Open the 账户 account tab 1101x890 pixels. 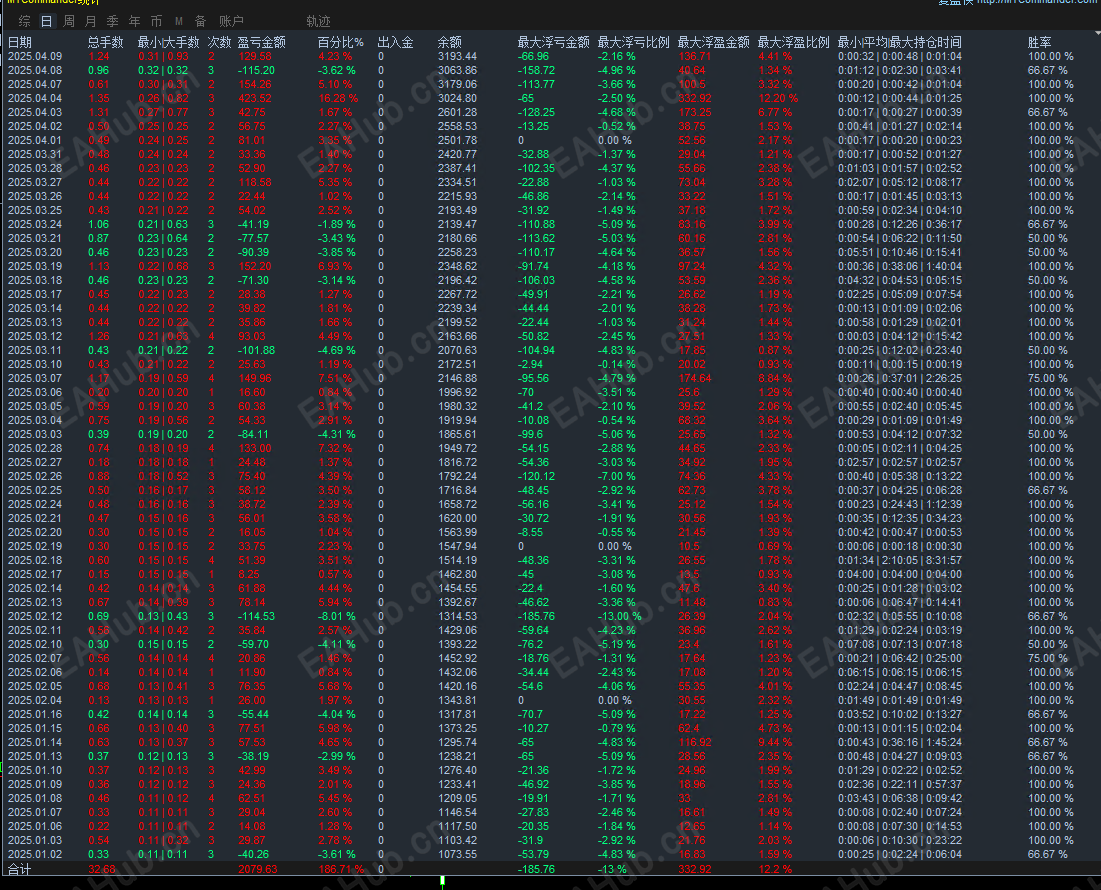(231, 21)
